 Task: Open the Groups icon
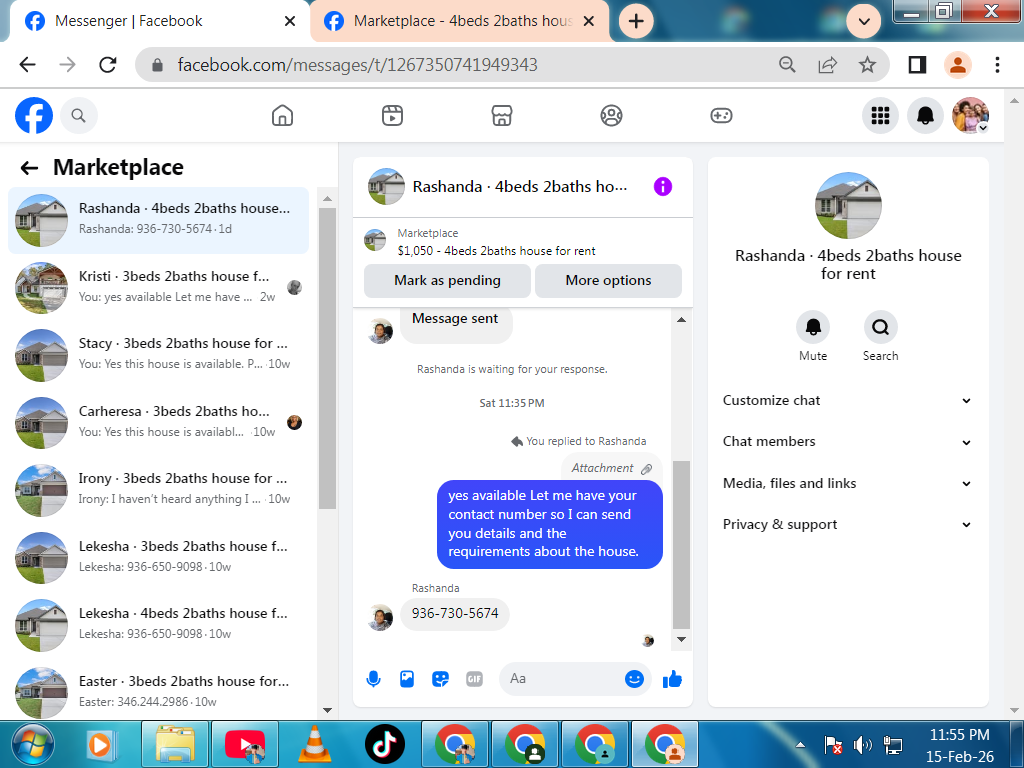click(x=611, y=116)
